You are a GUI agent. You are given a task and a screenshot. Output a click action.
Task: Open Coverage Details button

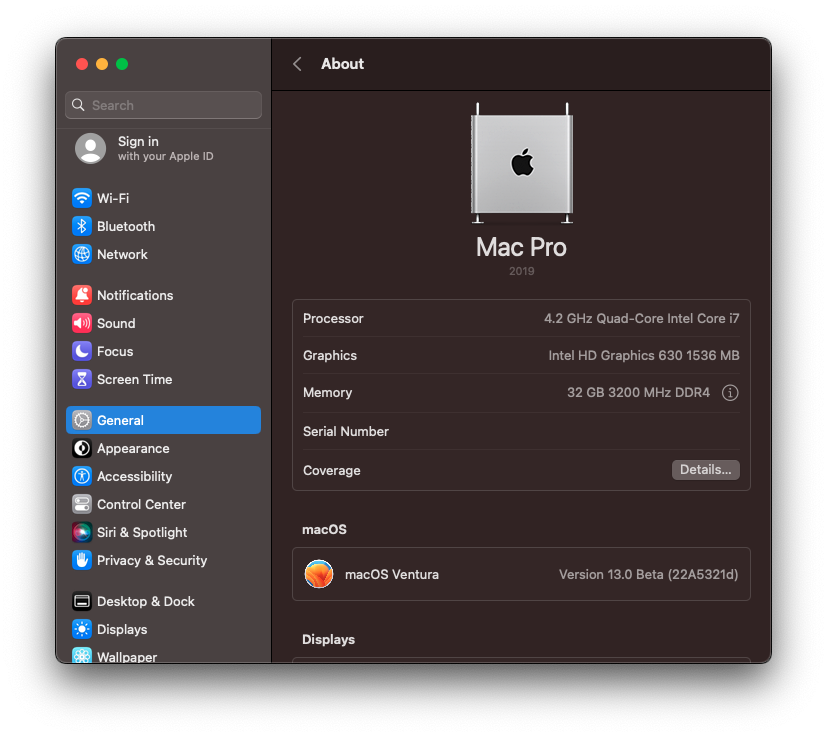pyautogui.click(x=706, y=470)
